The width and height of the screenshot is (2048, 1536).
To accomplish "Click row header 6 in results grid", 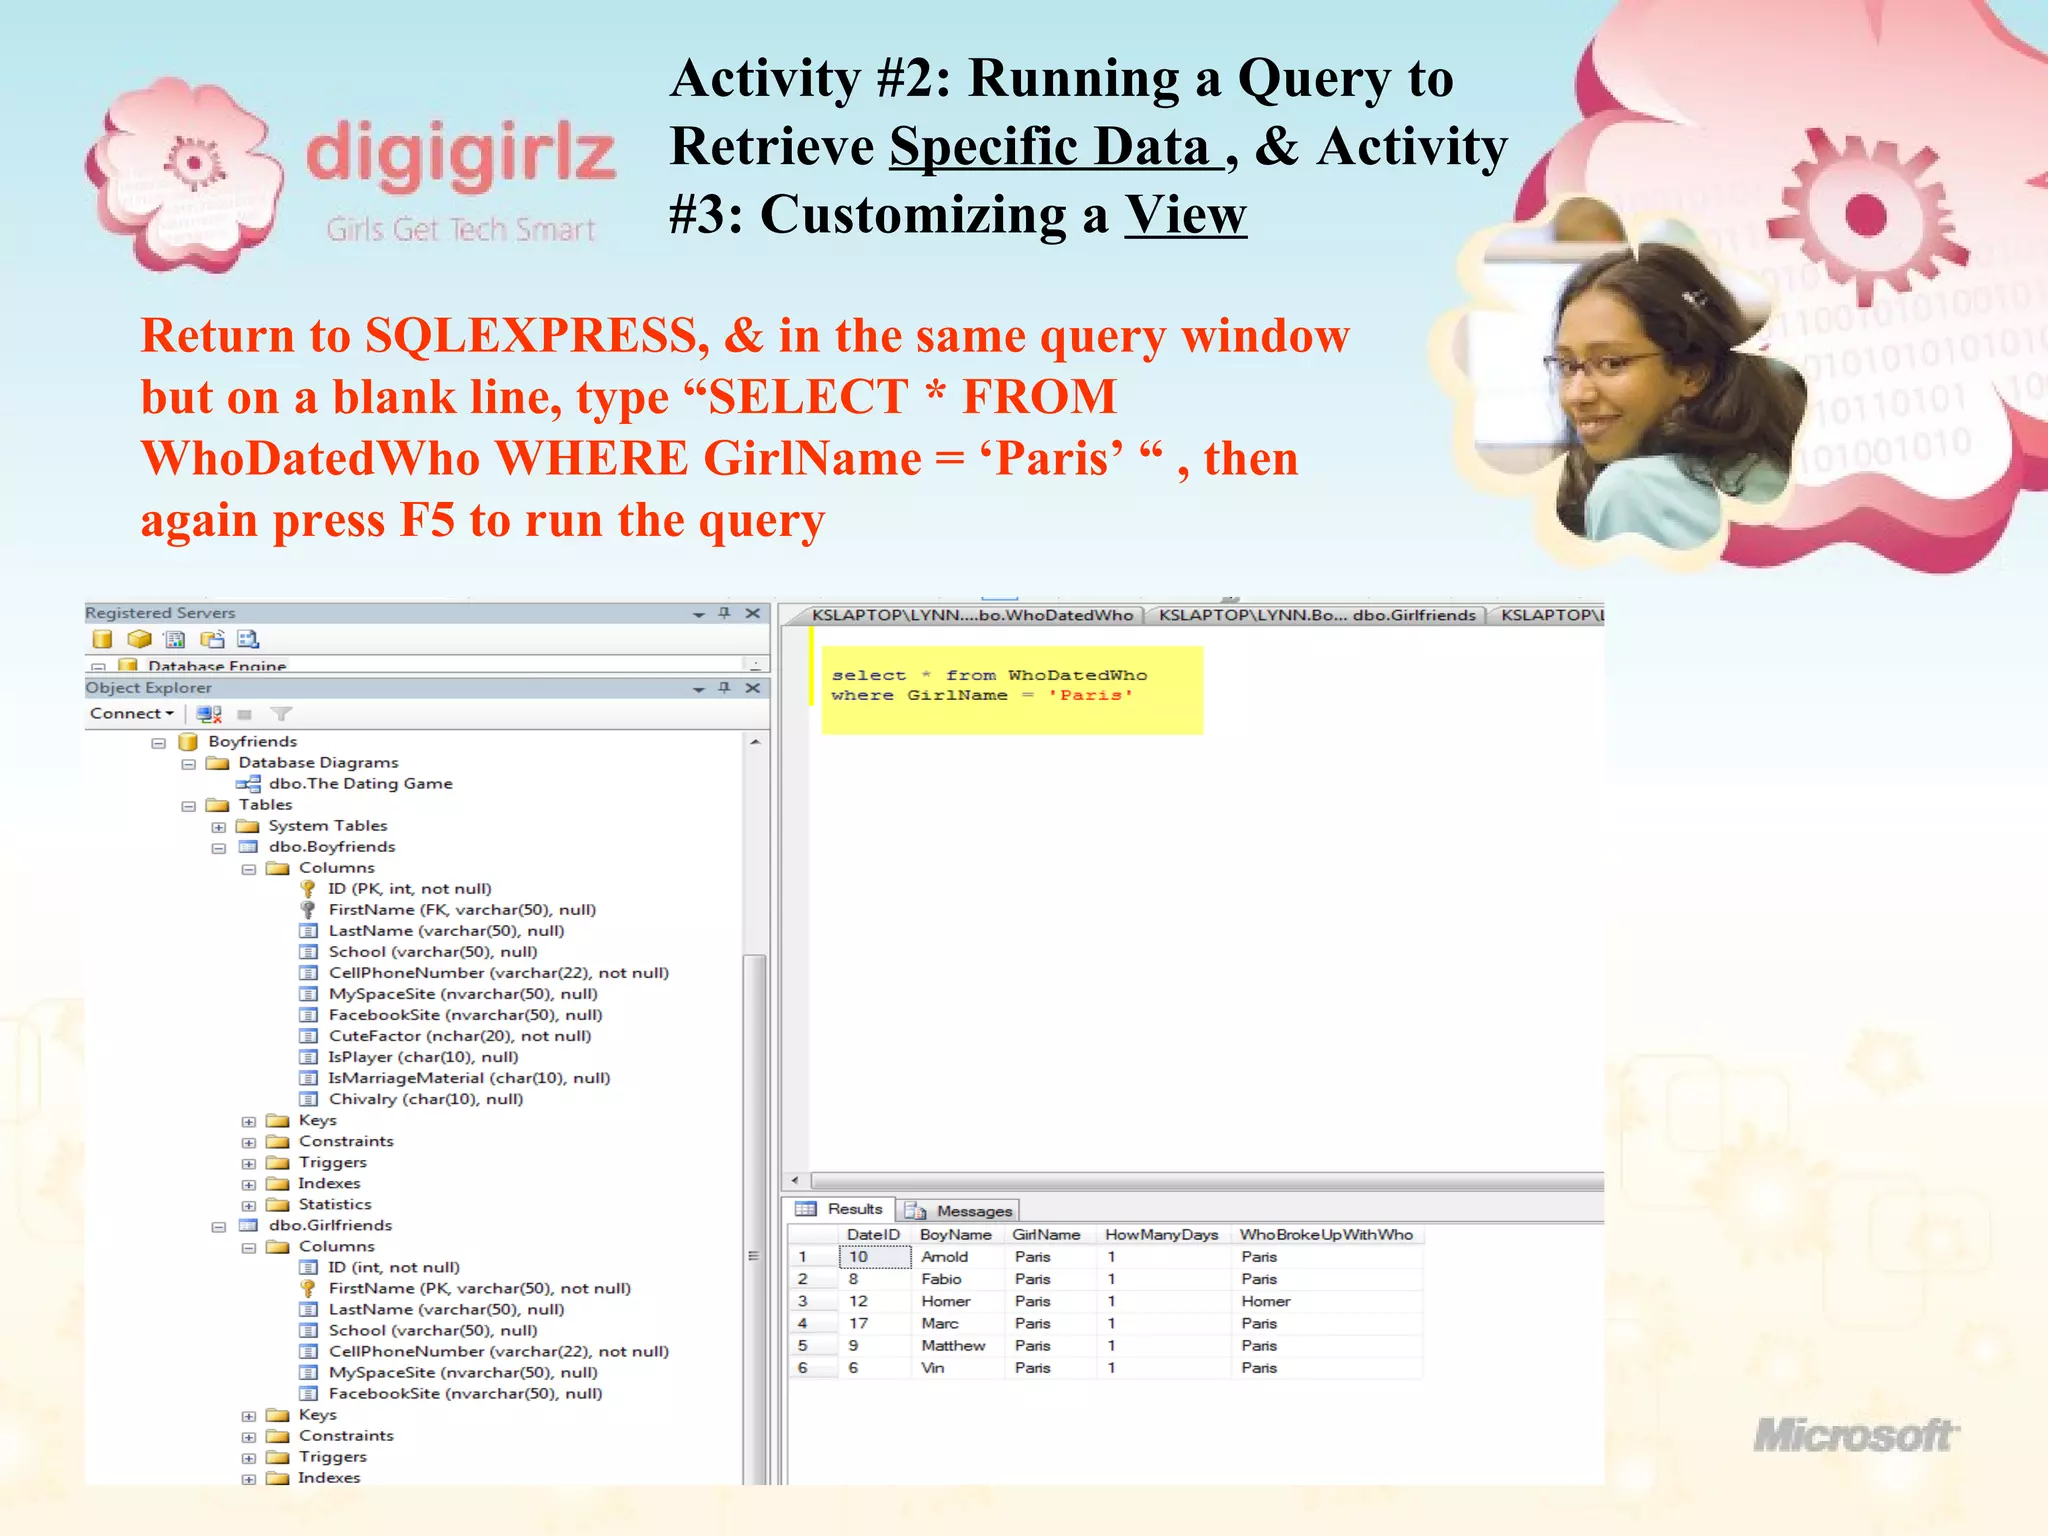I will coord(813,1368).
